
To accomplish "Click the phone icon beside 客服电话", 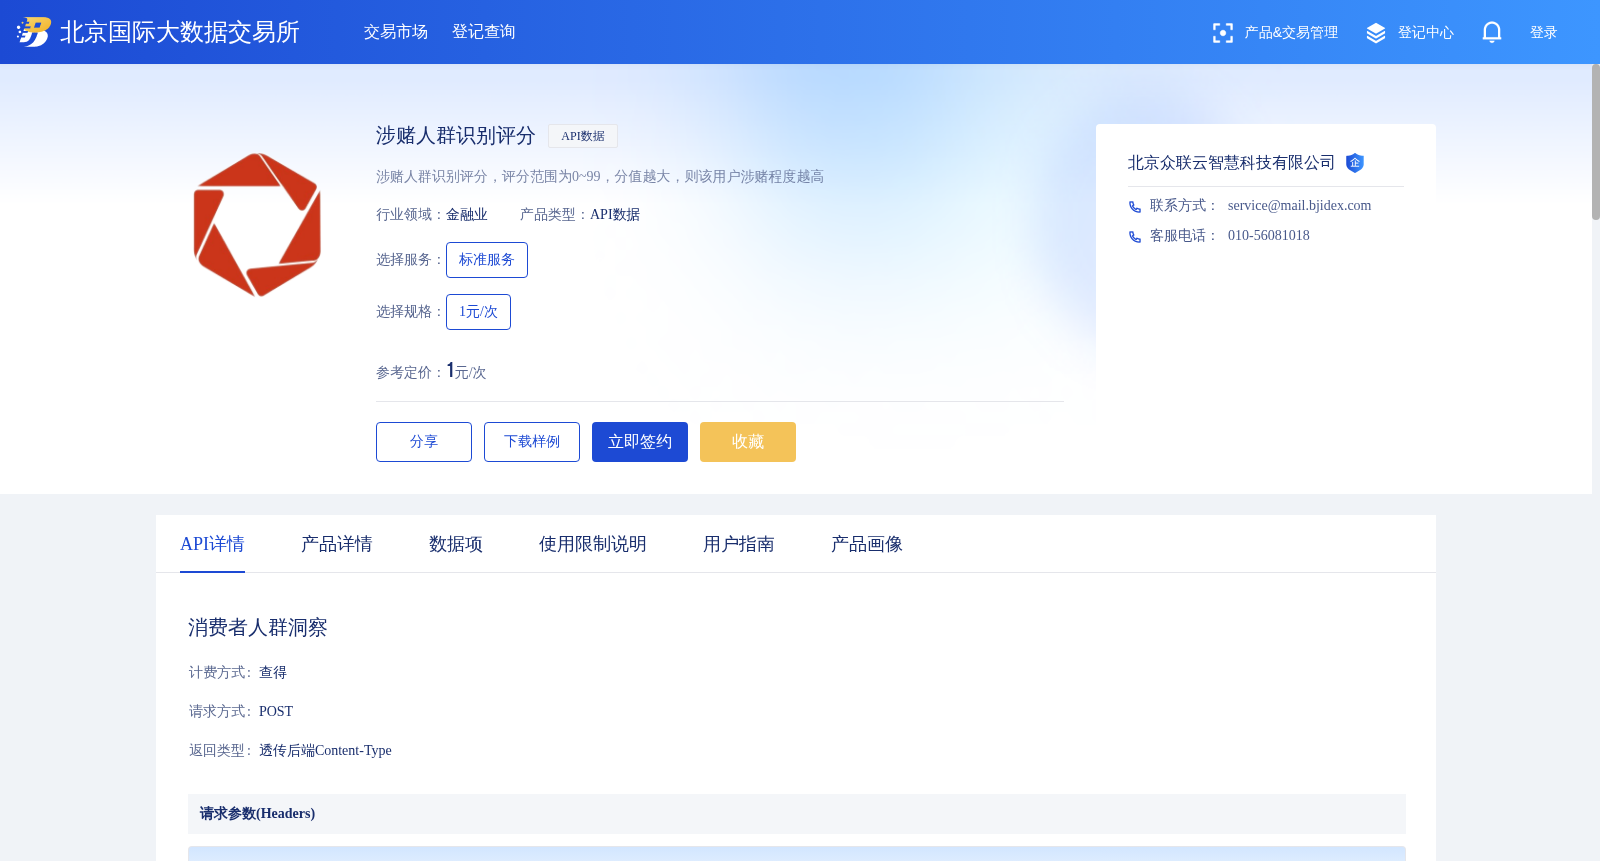I will click(1135, 237).
